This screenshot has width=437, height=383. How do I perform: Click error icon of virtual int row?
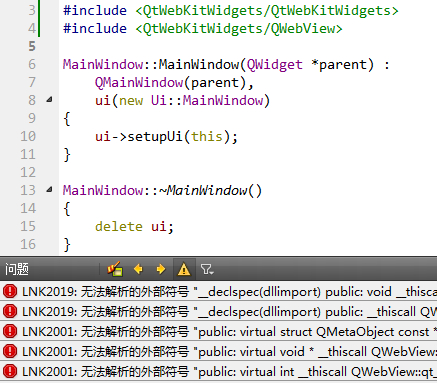pos(10,371)
